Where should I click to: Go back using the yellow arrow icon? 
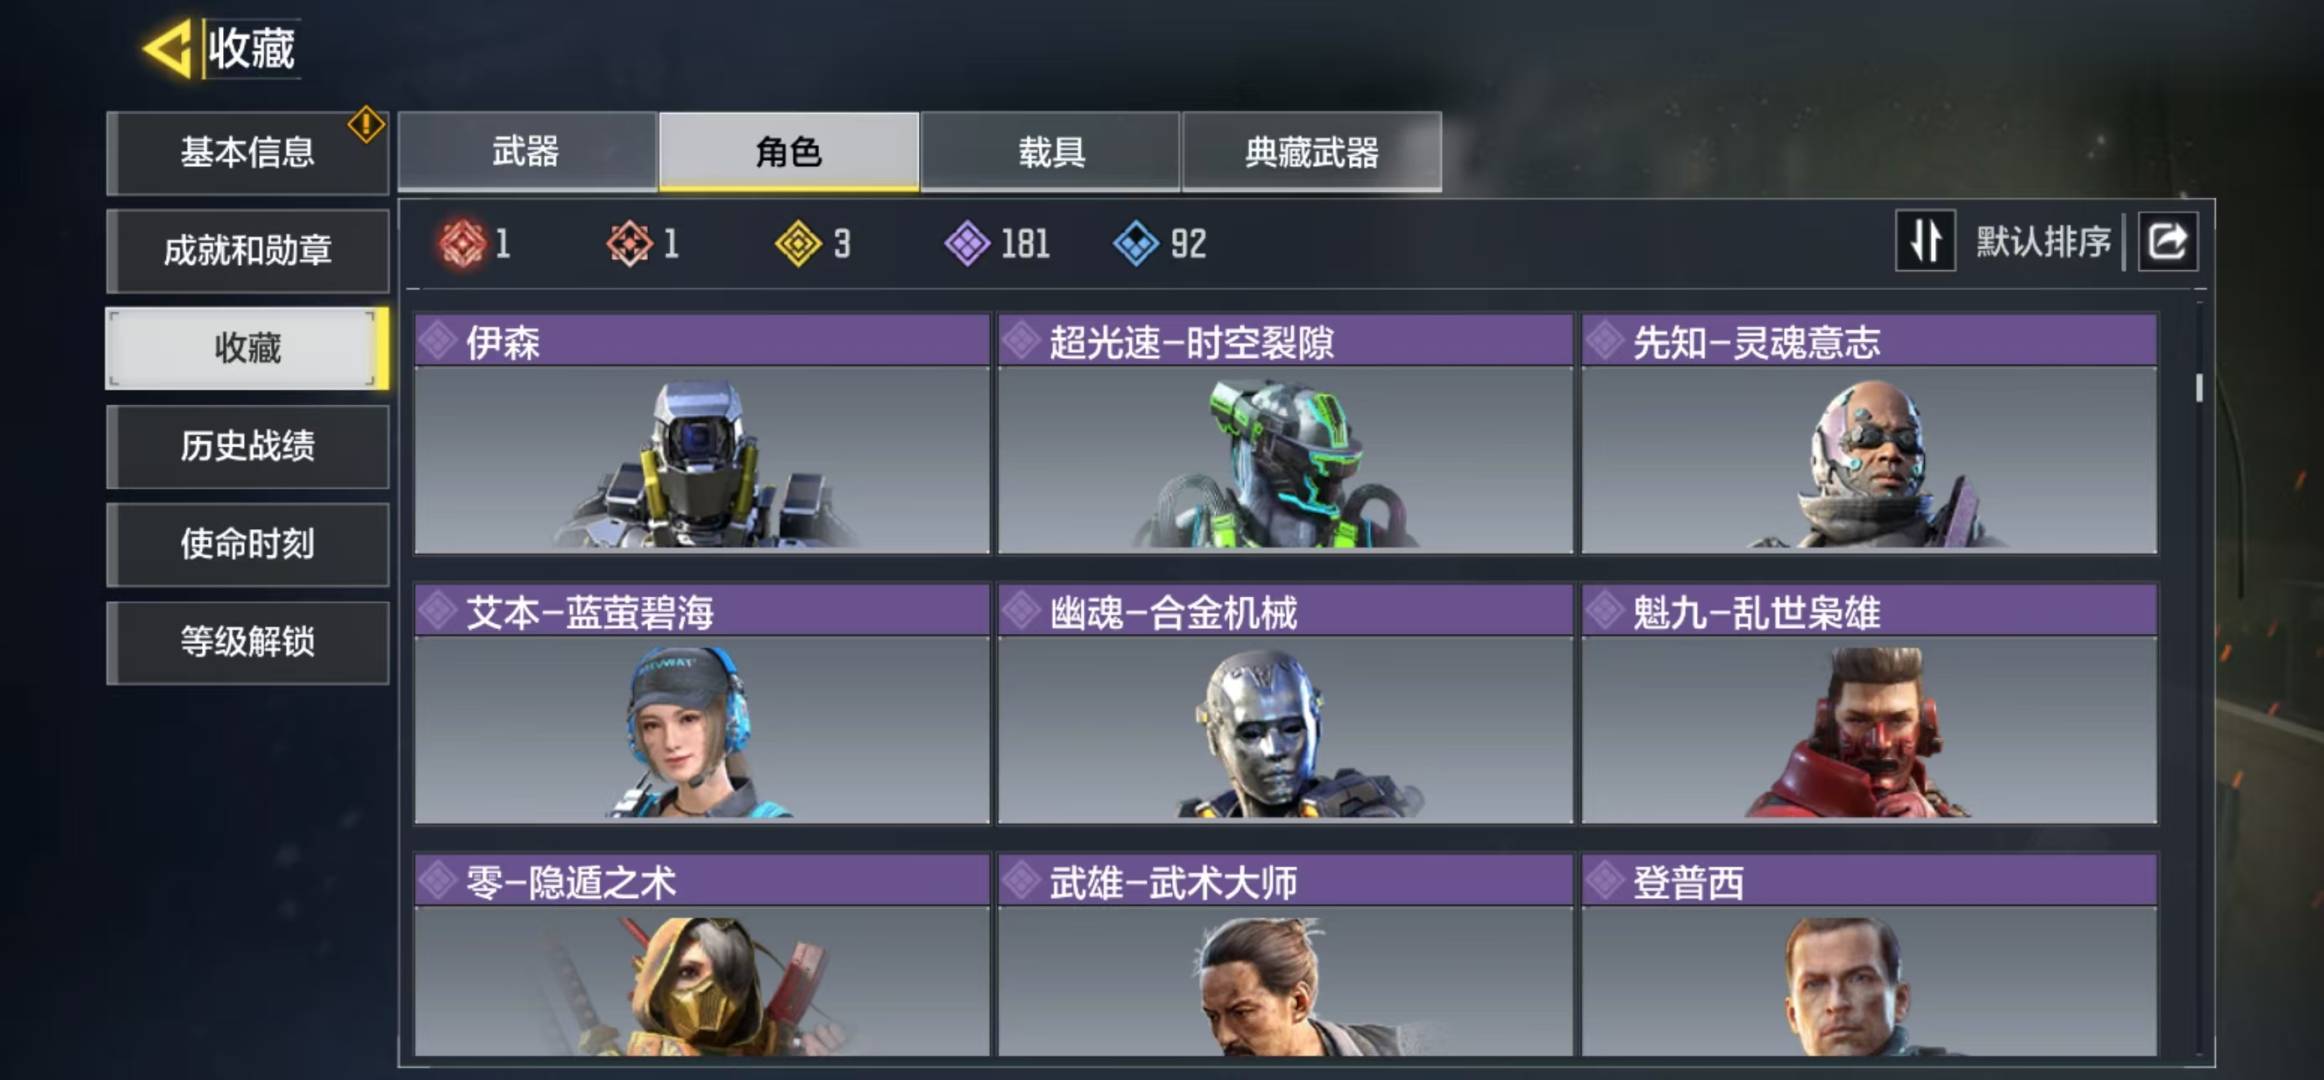coord(167,48)
